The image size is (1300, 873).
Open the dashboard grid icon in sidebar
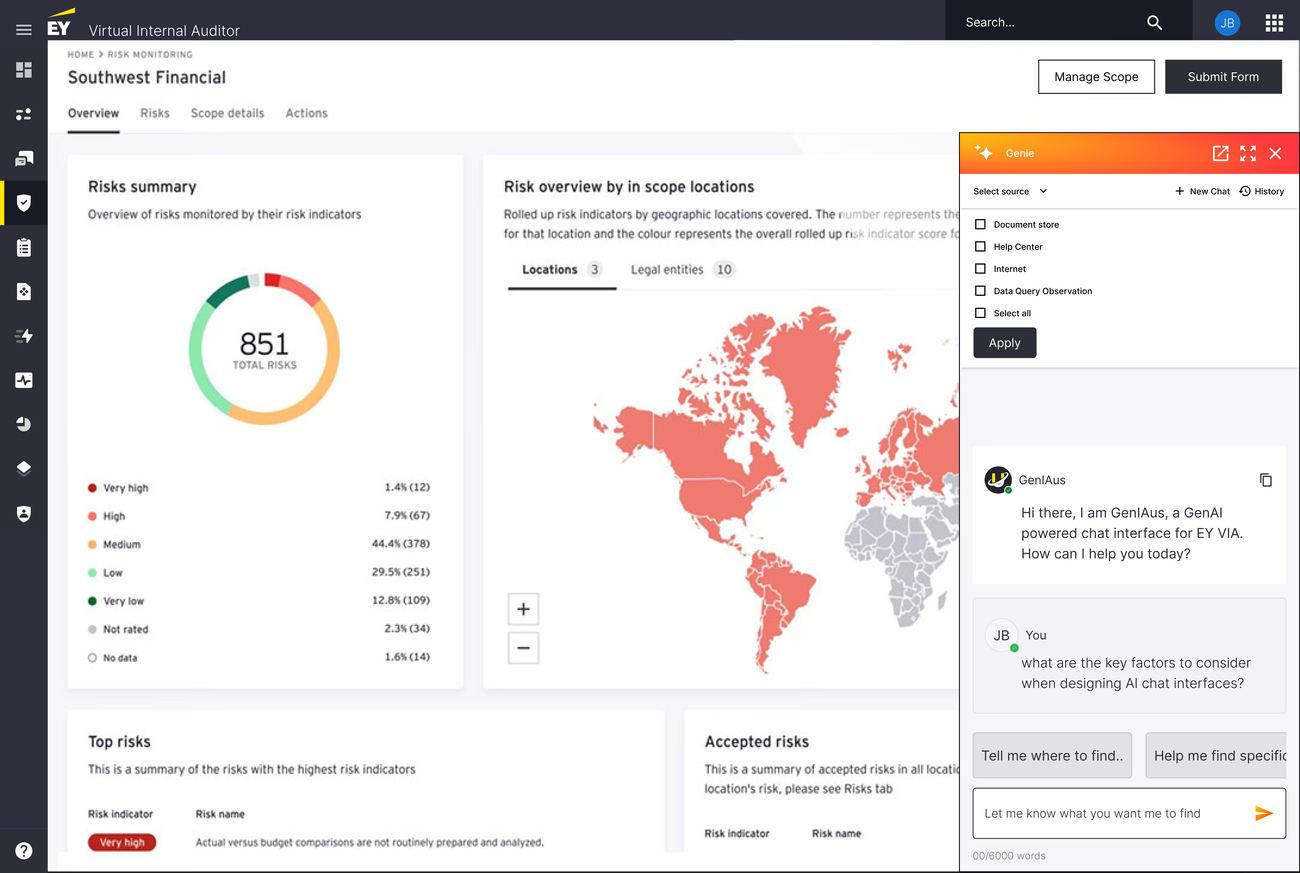[24, 70]
